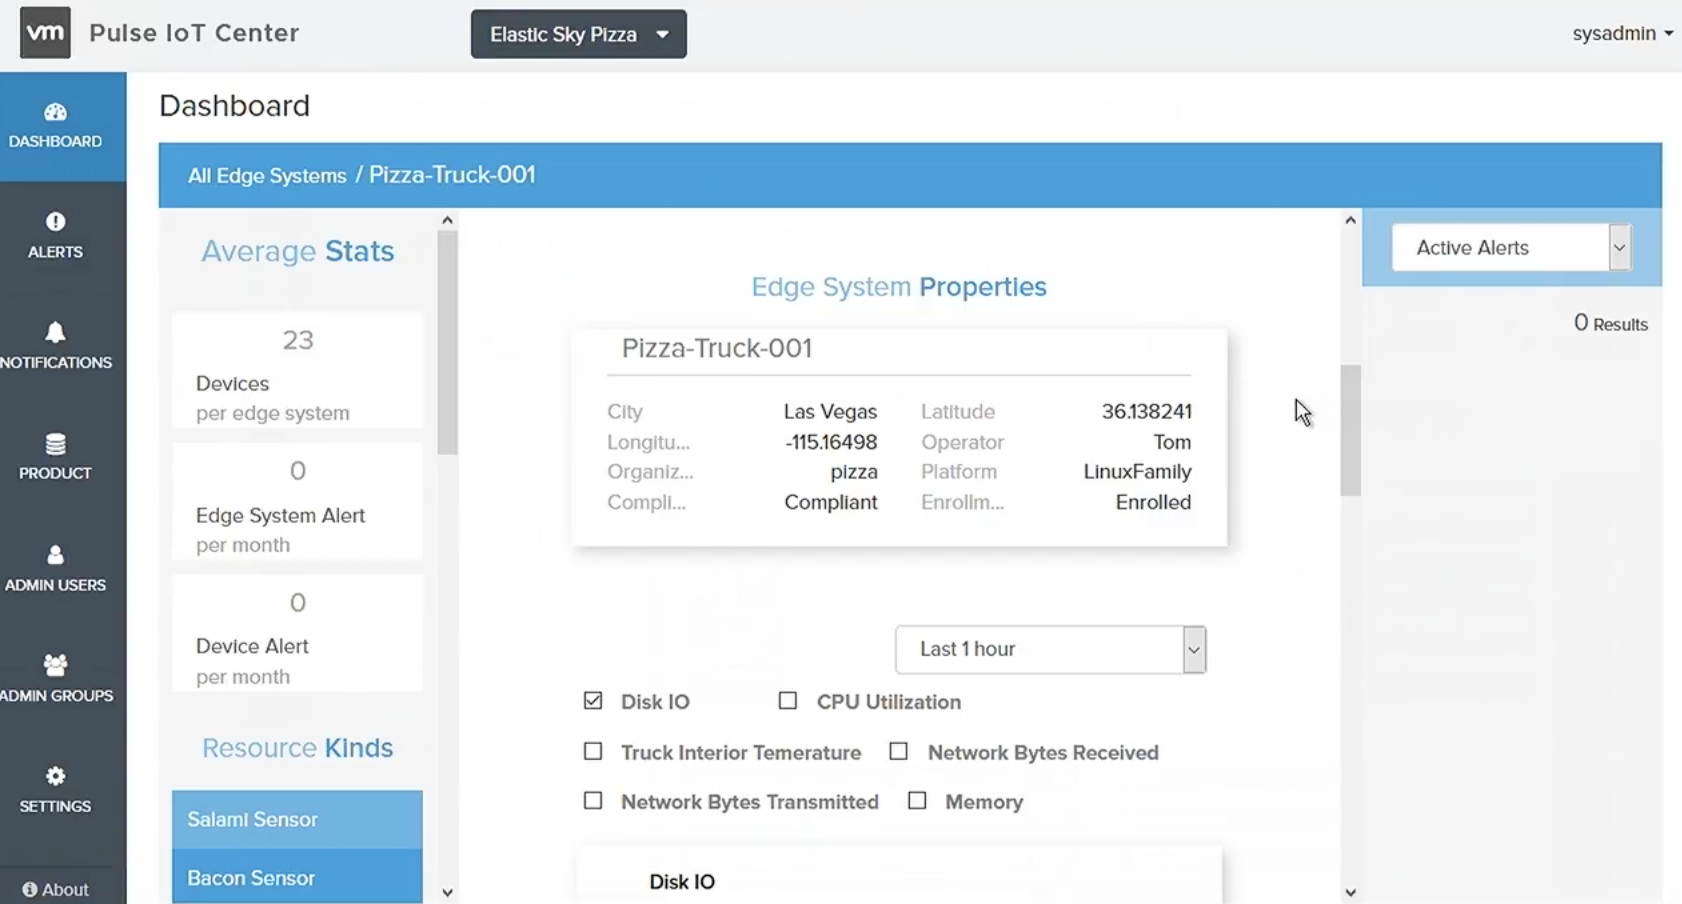Screen dimensions: 1682x904
Task: Click the Average Stats heading
Action: 297,251
